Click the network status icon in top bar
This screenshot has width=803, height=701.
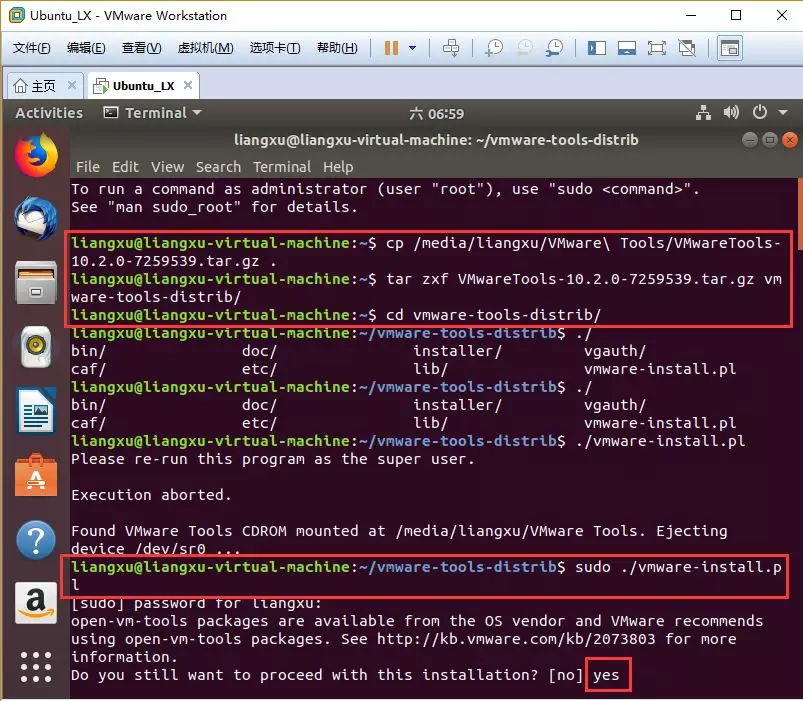(704, 112)
